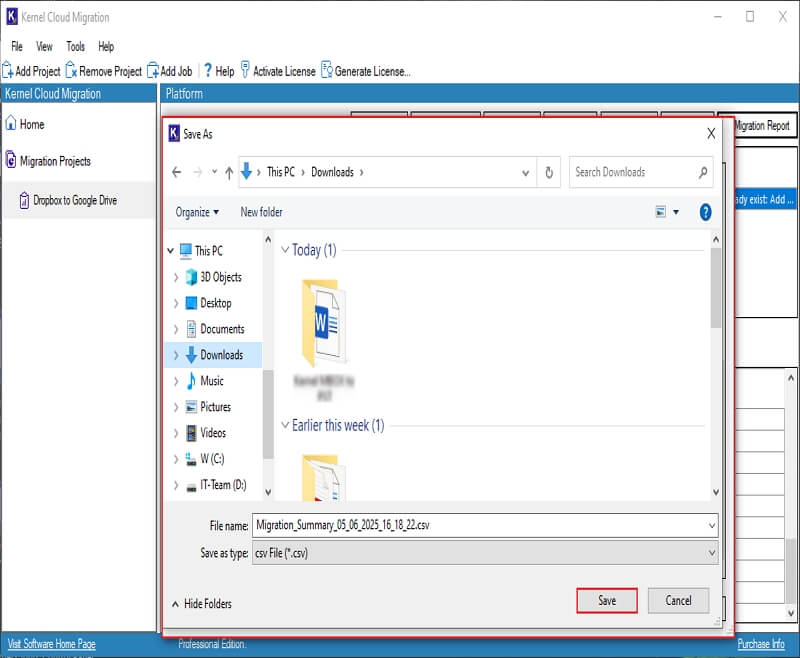Select the 3D Objects folder icon
Screen dimensions: 800x658
point(191,277)
